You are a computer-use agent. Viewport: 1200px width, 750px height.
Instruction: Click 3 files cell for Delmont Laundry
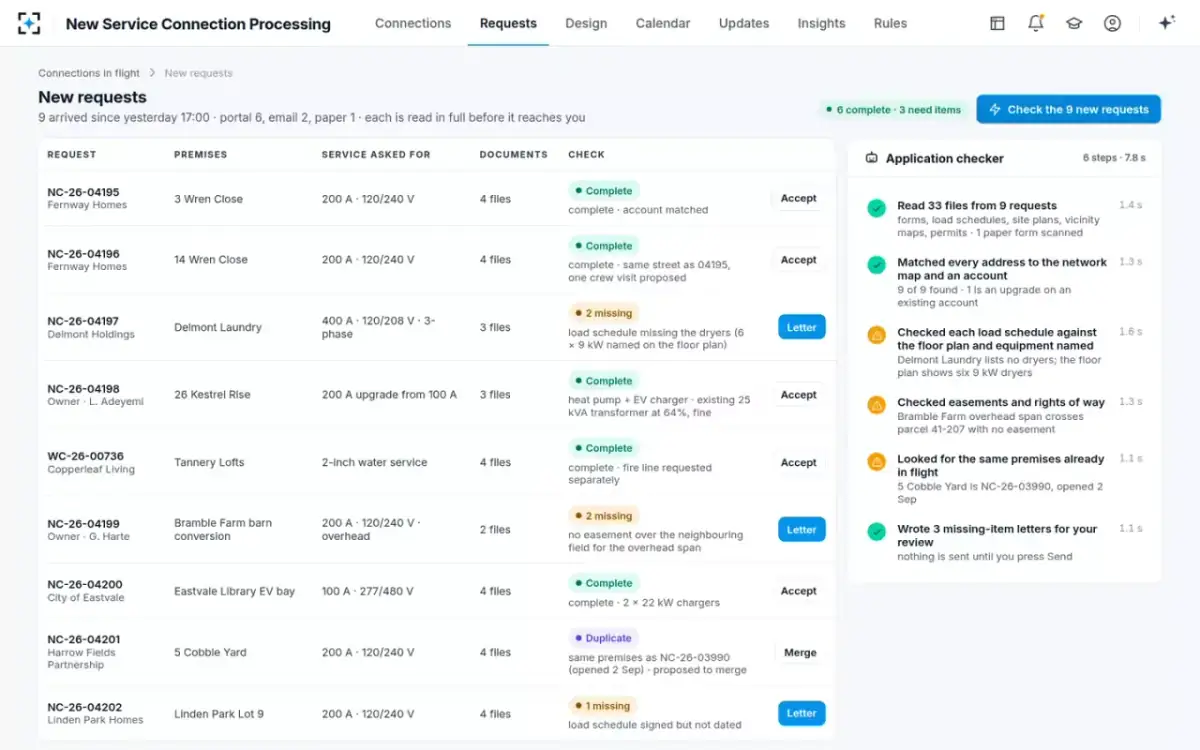point(495,327)
